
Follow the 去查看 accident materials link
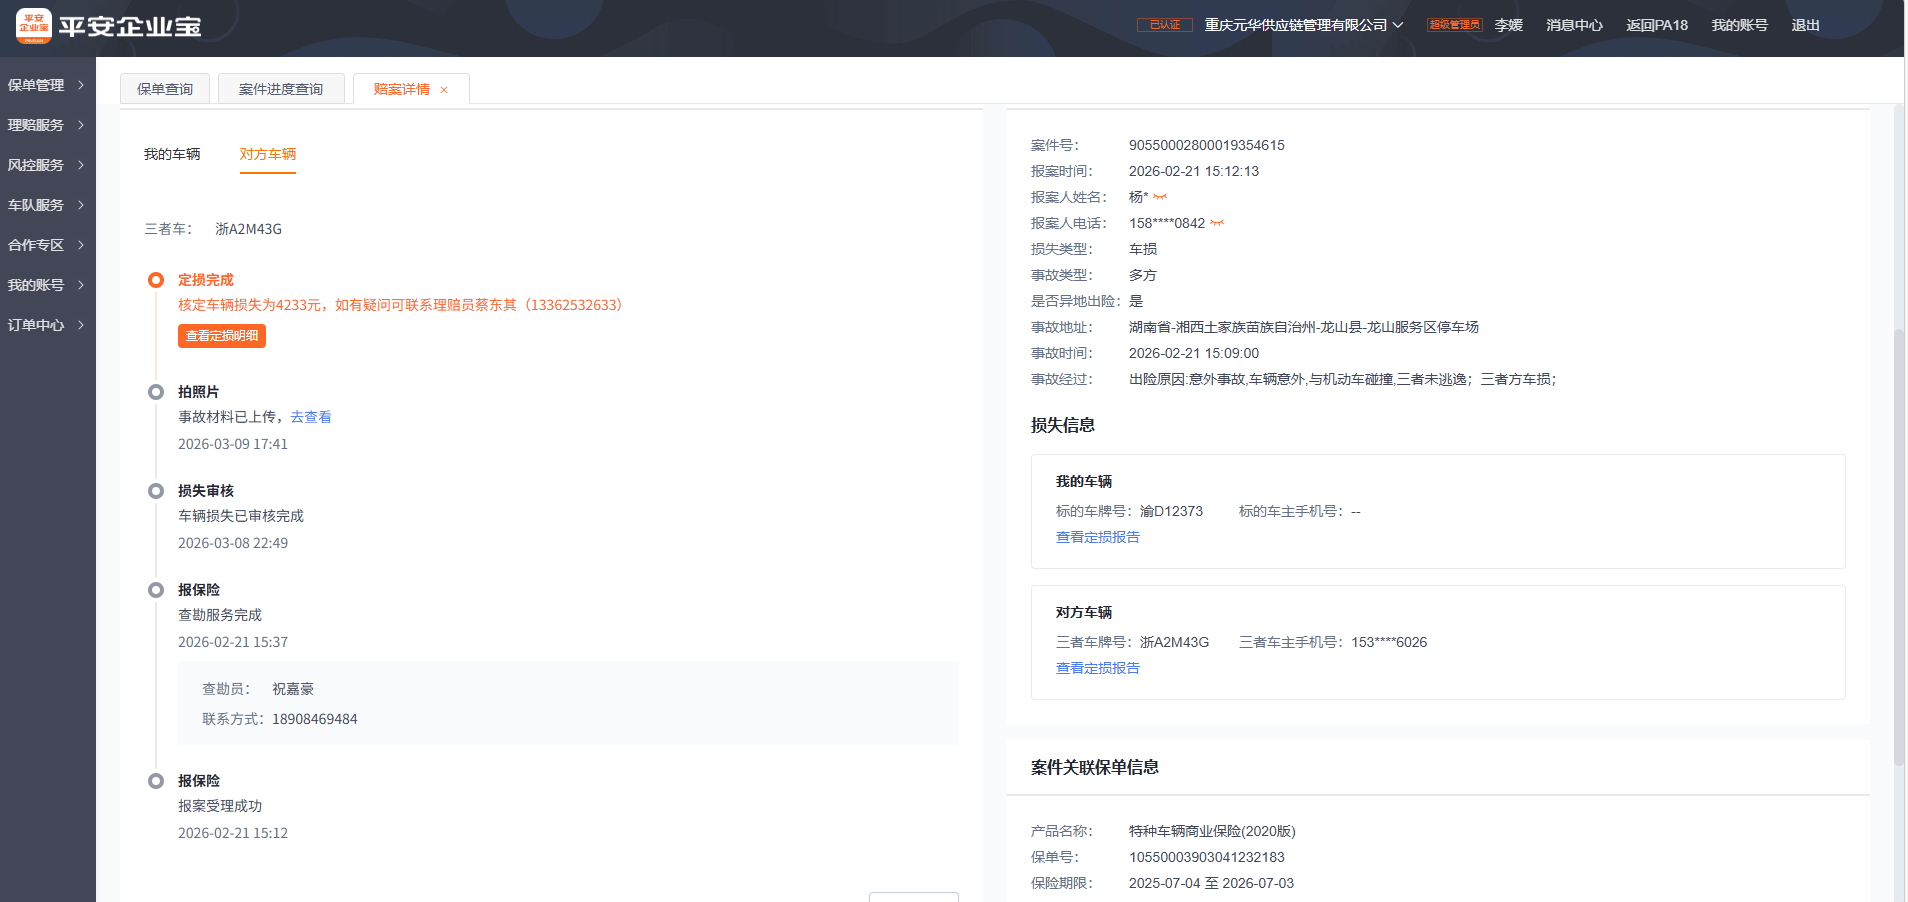(311, 417)
